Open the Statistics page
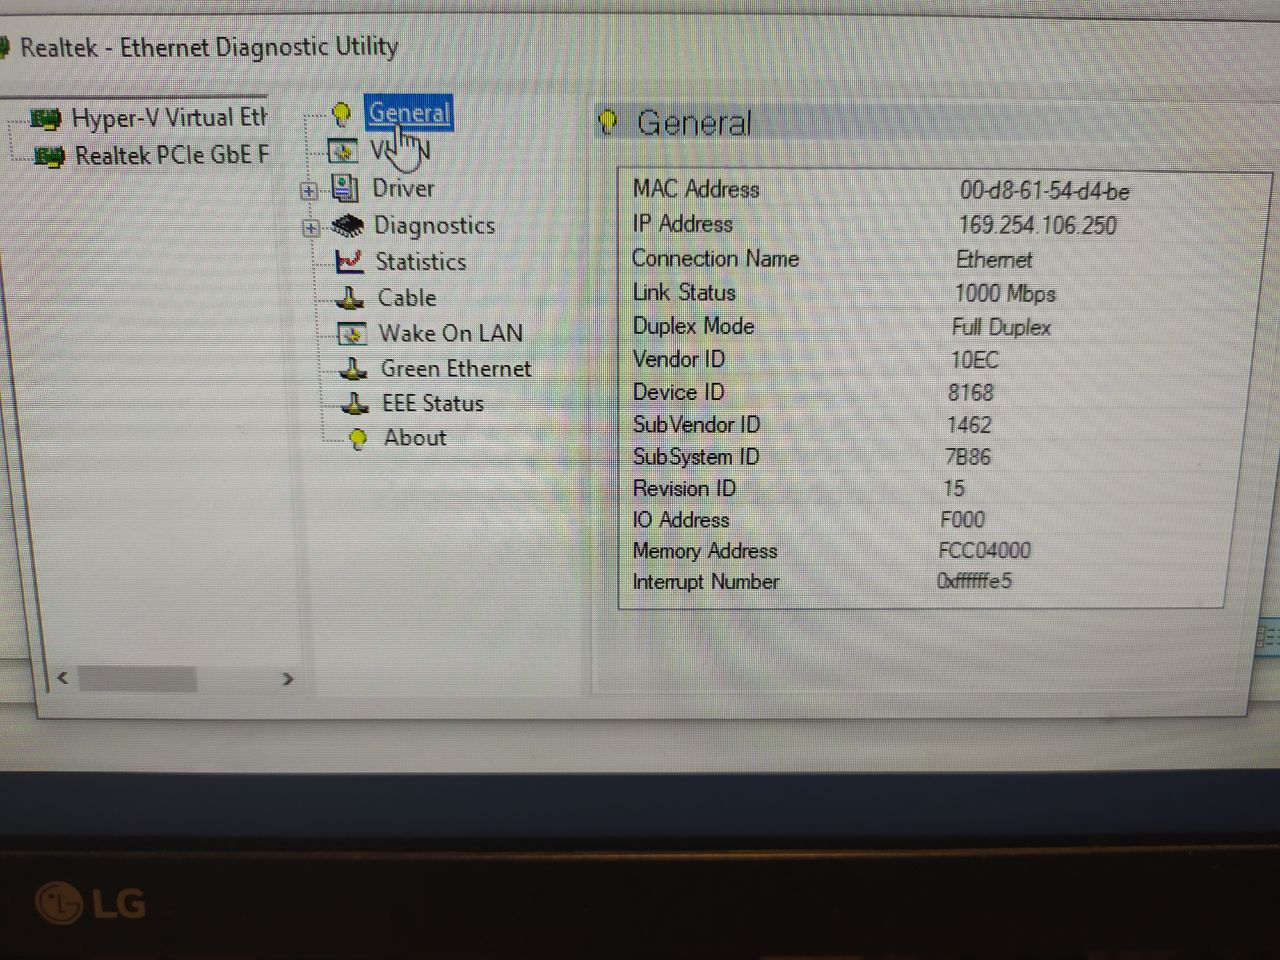Viewport: 1280px width, 960px height. click(421, 262)
